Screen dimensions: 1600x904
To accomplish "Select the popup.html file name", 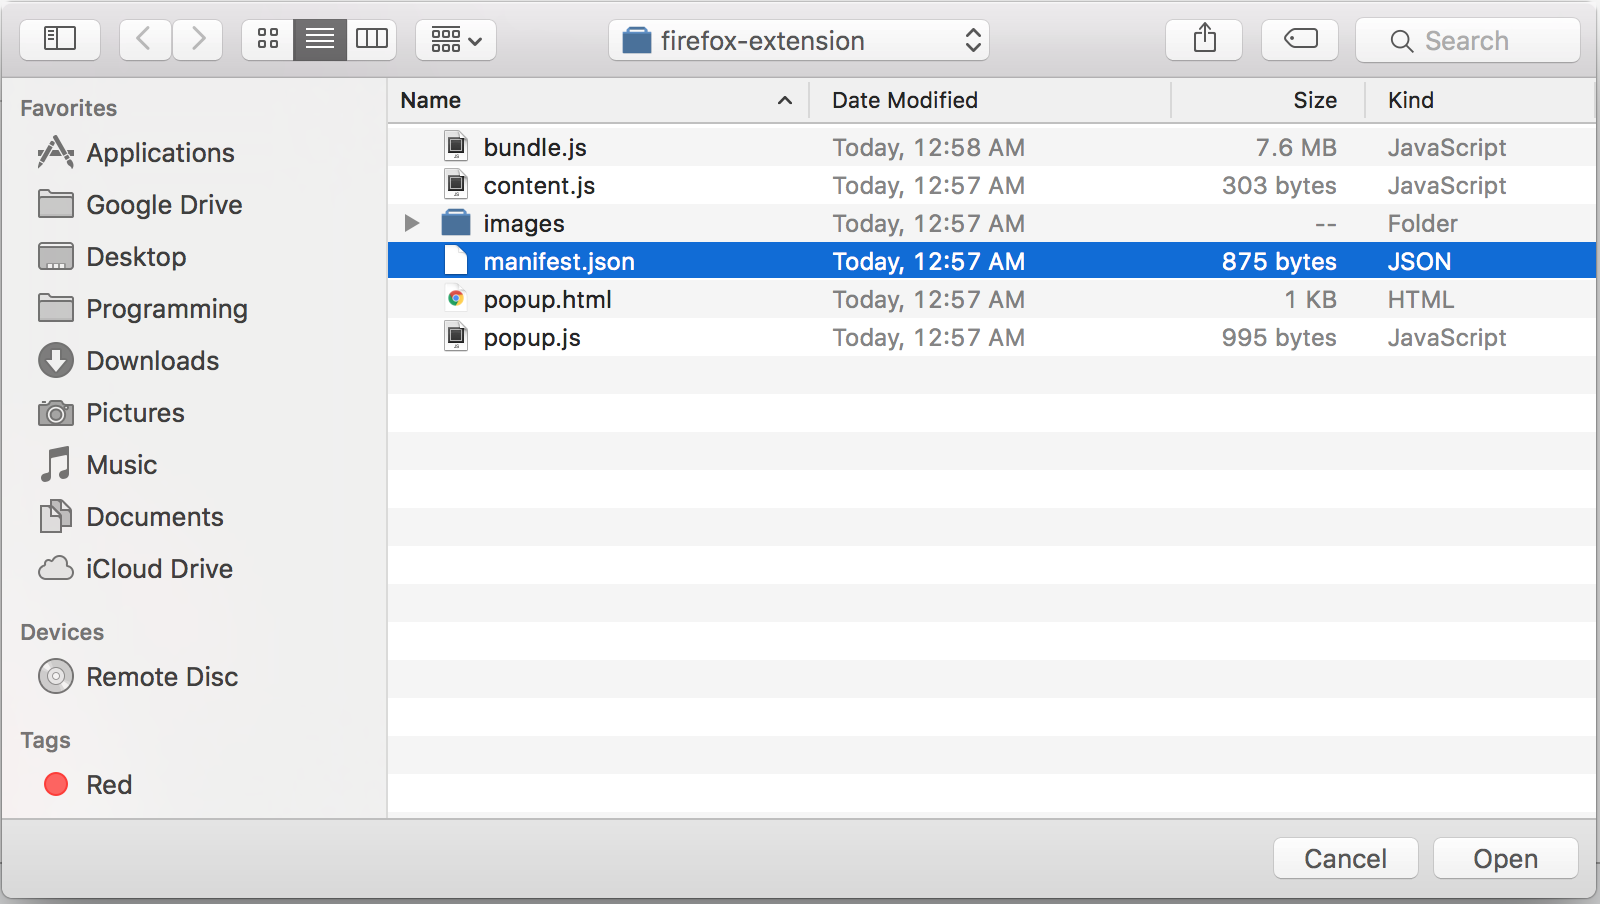I will [547, 300].
